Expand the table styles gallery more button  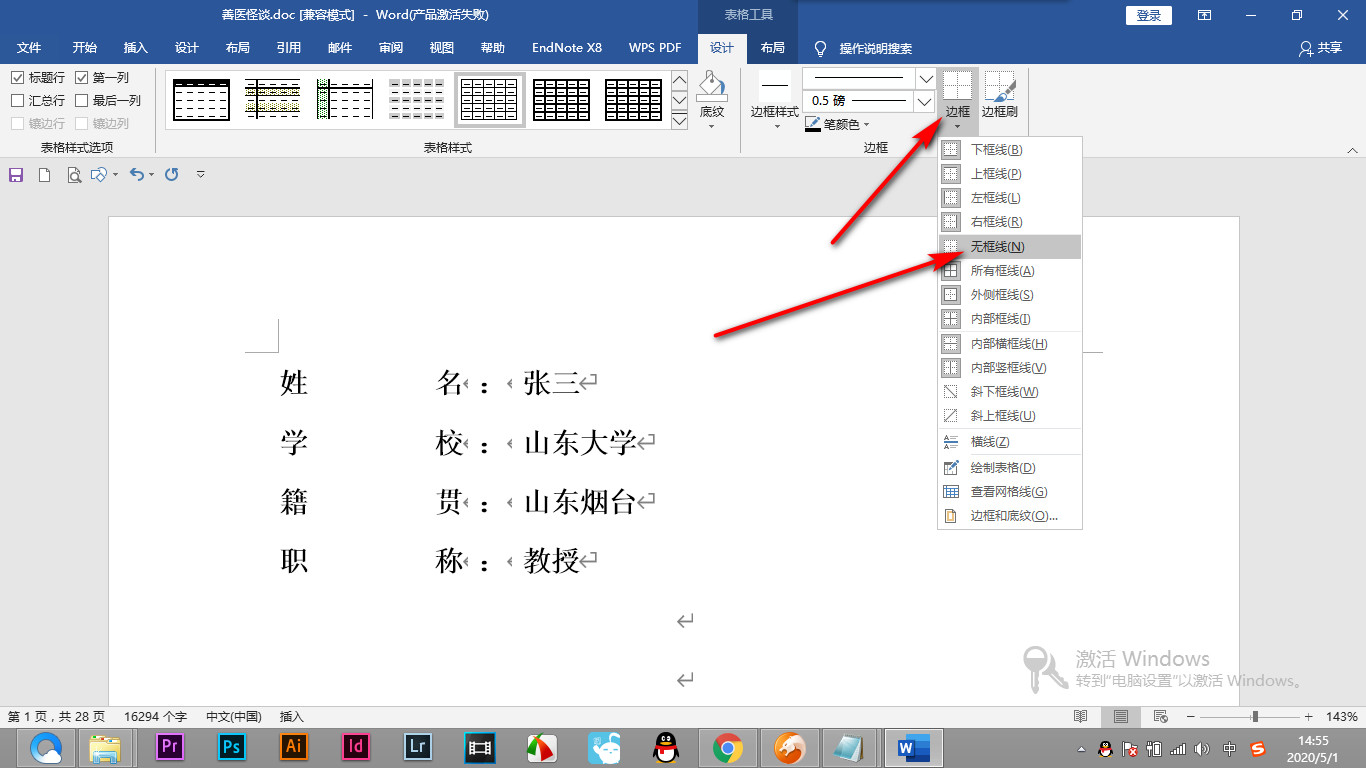click(x=679, y=121)
